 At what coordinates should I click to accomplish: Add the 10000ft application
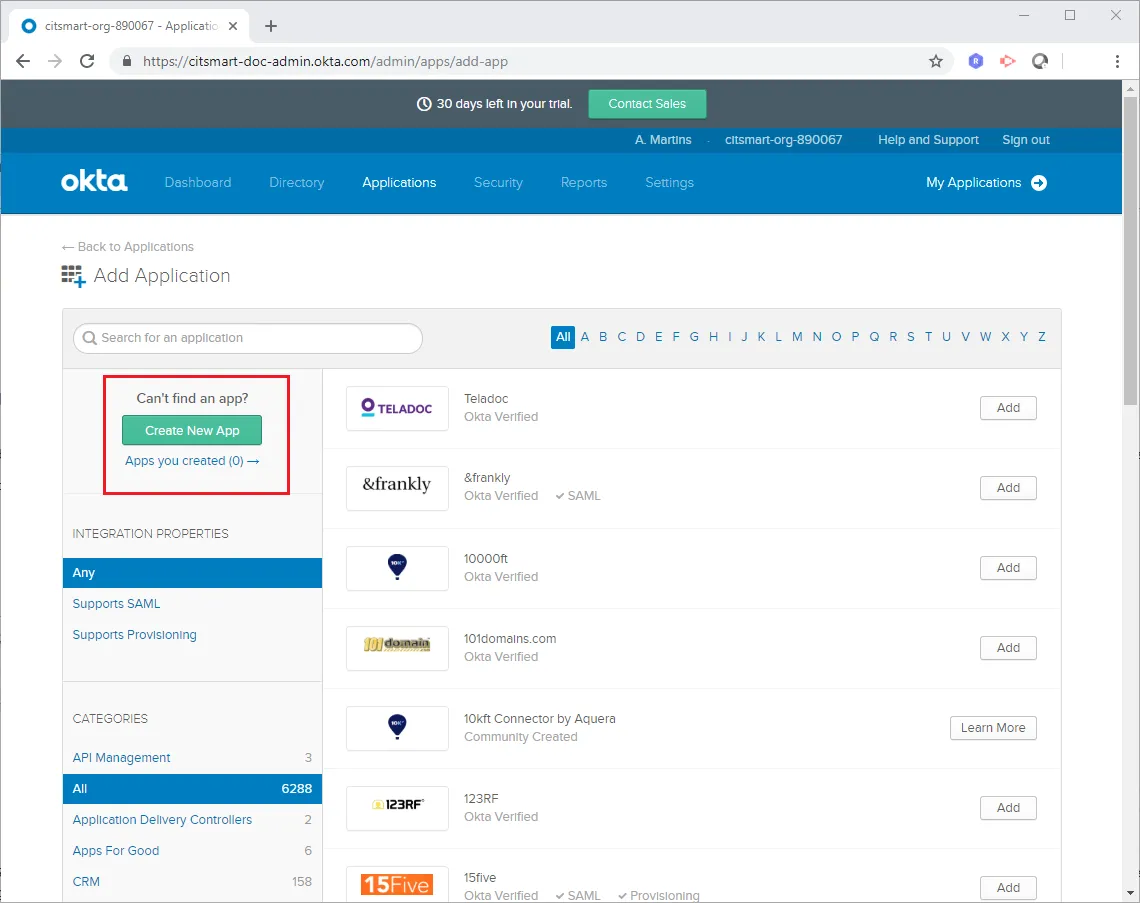point(1008,568)
